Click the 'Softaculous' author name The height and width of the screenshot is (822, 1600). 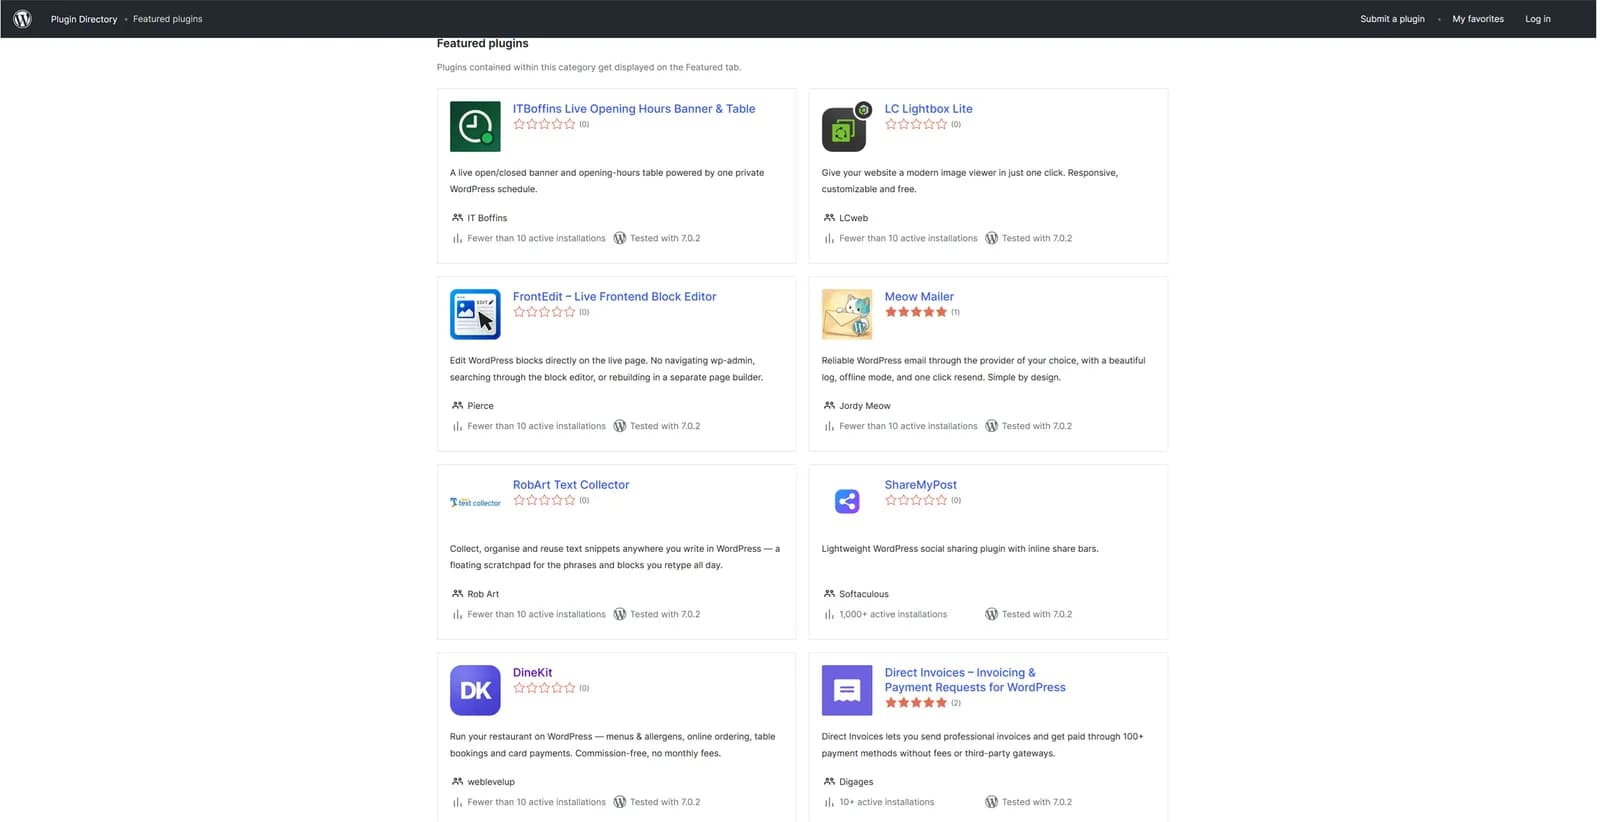point(864,594)
